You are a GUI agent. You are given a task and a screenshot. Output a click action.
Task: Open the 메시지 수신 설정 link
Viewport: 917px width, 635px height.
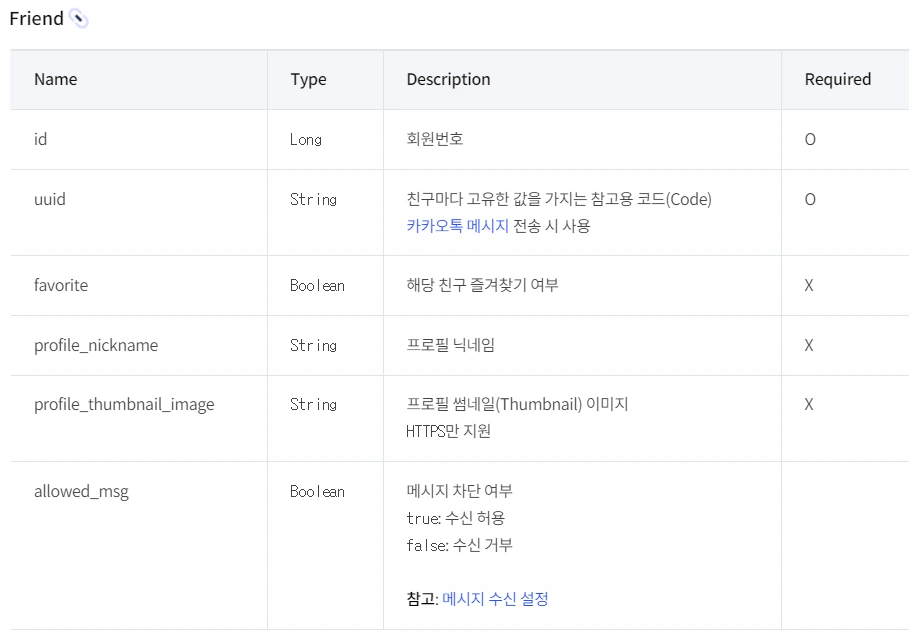[495, 599]
